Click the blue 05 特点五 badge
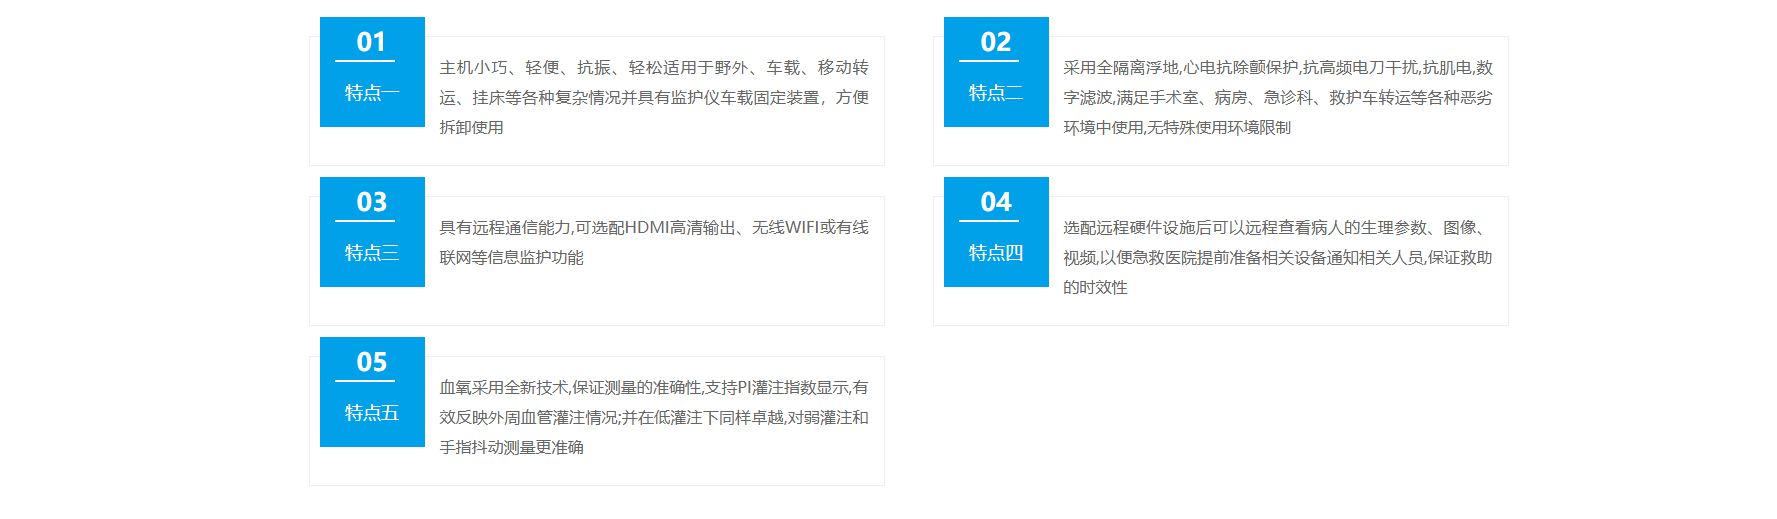This screenshot has height=519, width=1777. click(372, 392)
